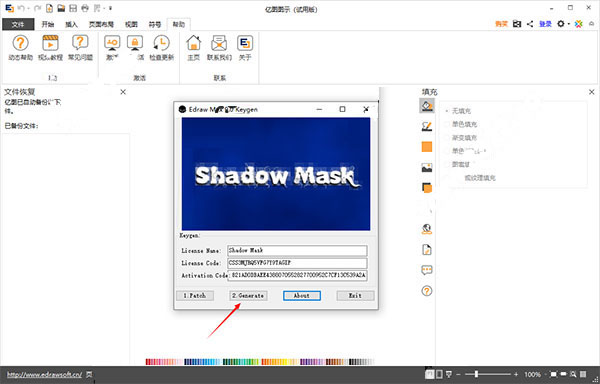Viewport: 600px width, 384px height.
Task: Open About (关于) Edraw icon
Action: click(245, 47)
